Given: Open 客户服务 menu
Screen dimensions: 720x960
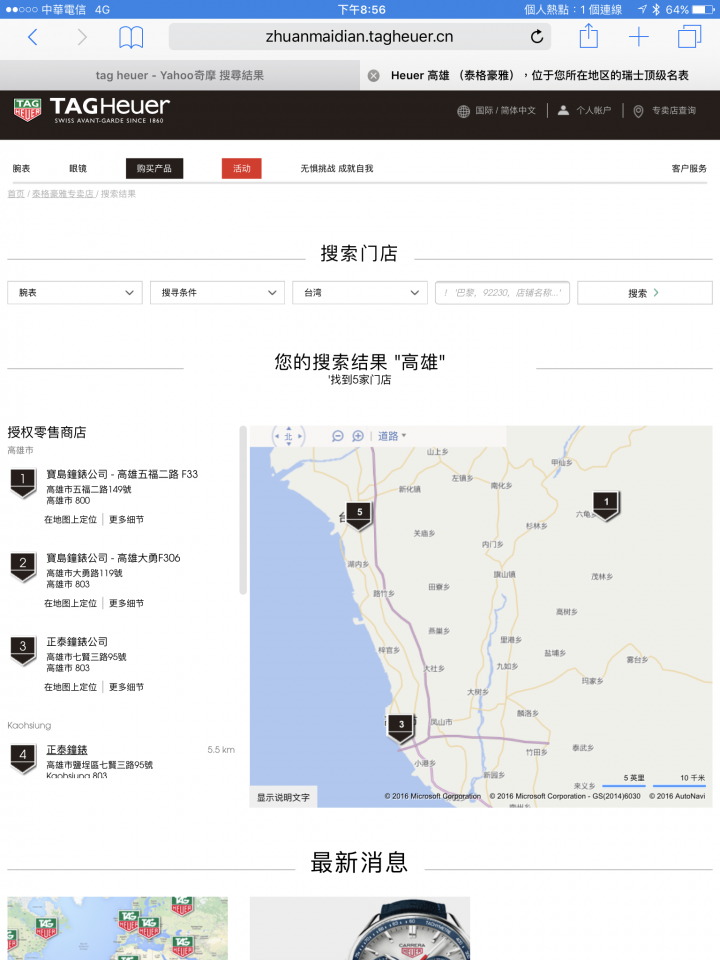Looking at the screenshot, I should point(689,168).
